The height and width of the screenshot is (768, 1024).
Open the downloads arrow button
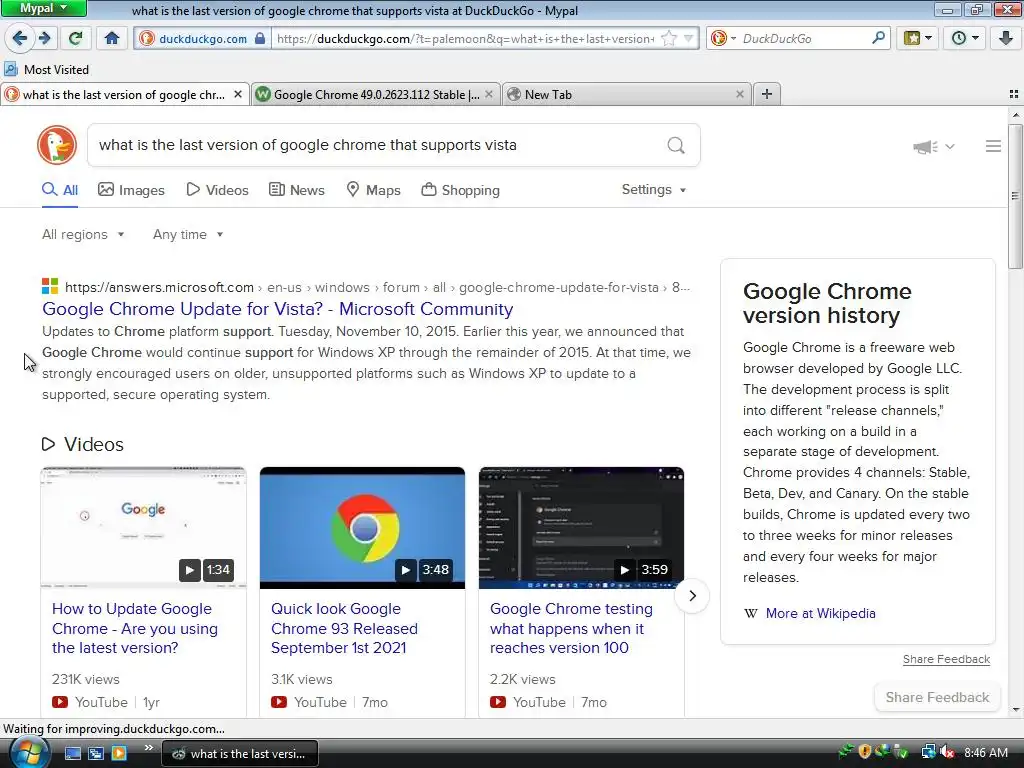1006,39
